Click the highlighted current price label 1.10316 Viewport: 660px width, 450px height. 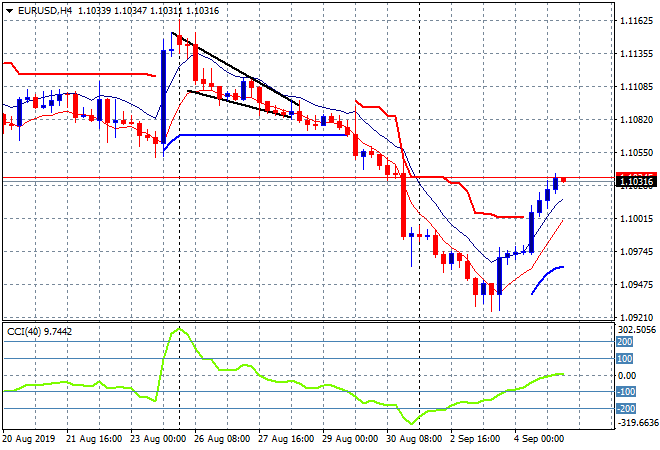[x=638, y=182]
